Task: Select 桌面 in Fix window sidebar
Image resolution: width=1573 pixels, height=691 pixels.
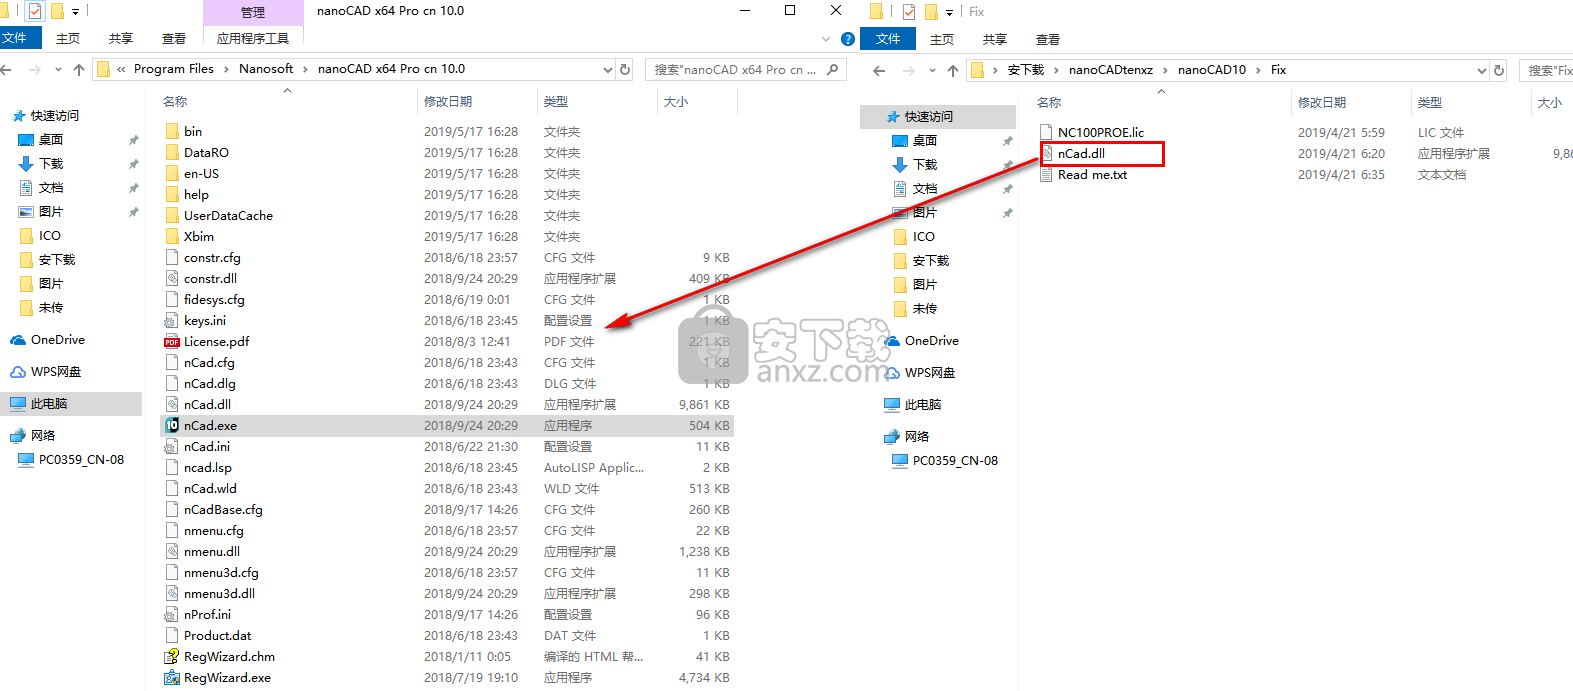Action: (x=925, y=141)
